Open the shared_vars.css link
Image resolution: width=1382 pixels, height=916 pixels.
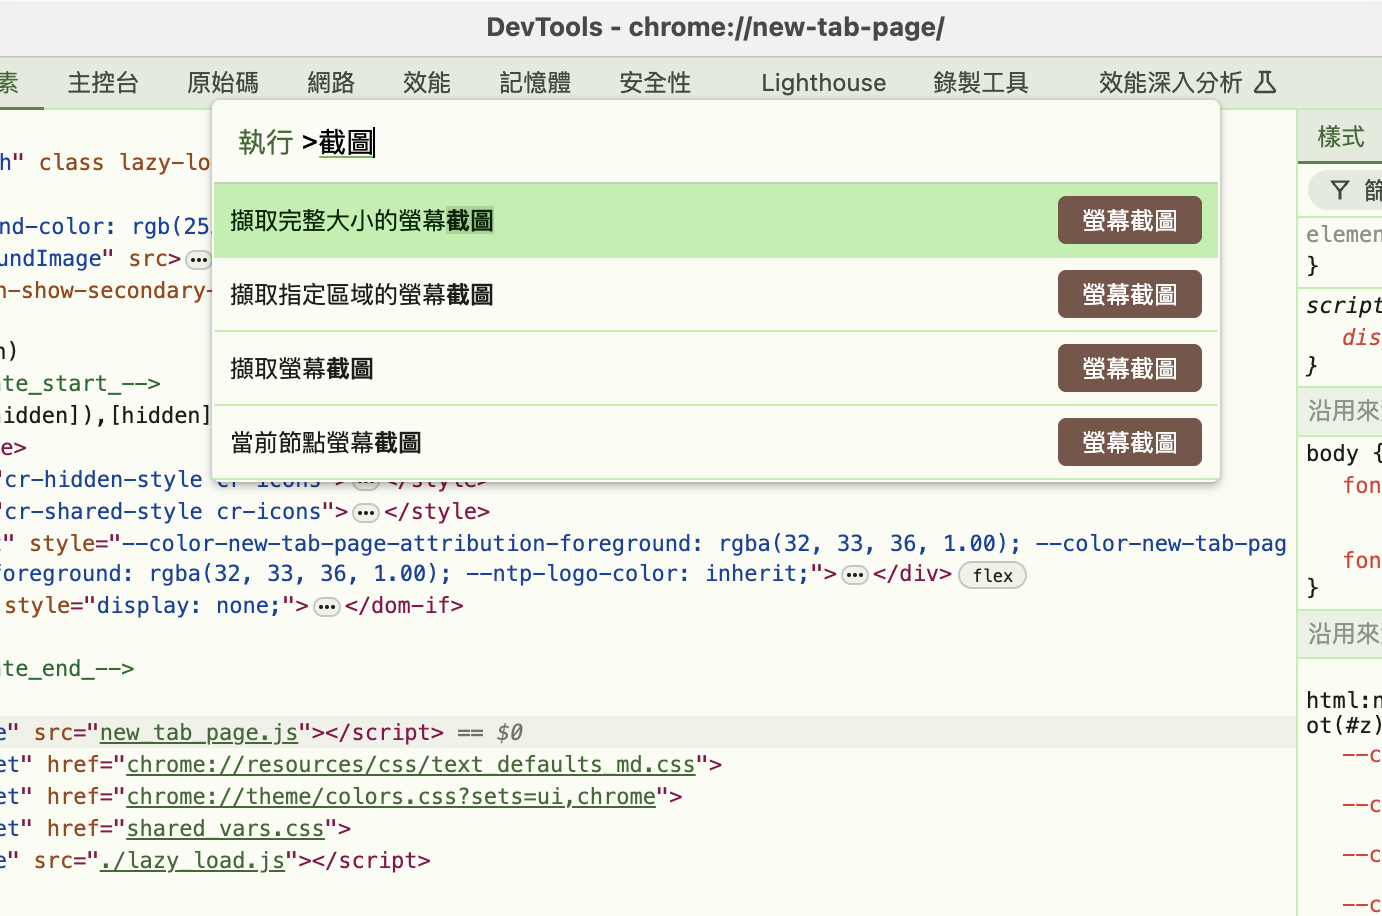[x=225, y=828]
